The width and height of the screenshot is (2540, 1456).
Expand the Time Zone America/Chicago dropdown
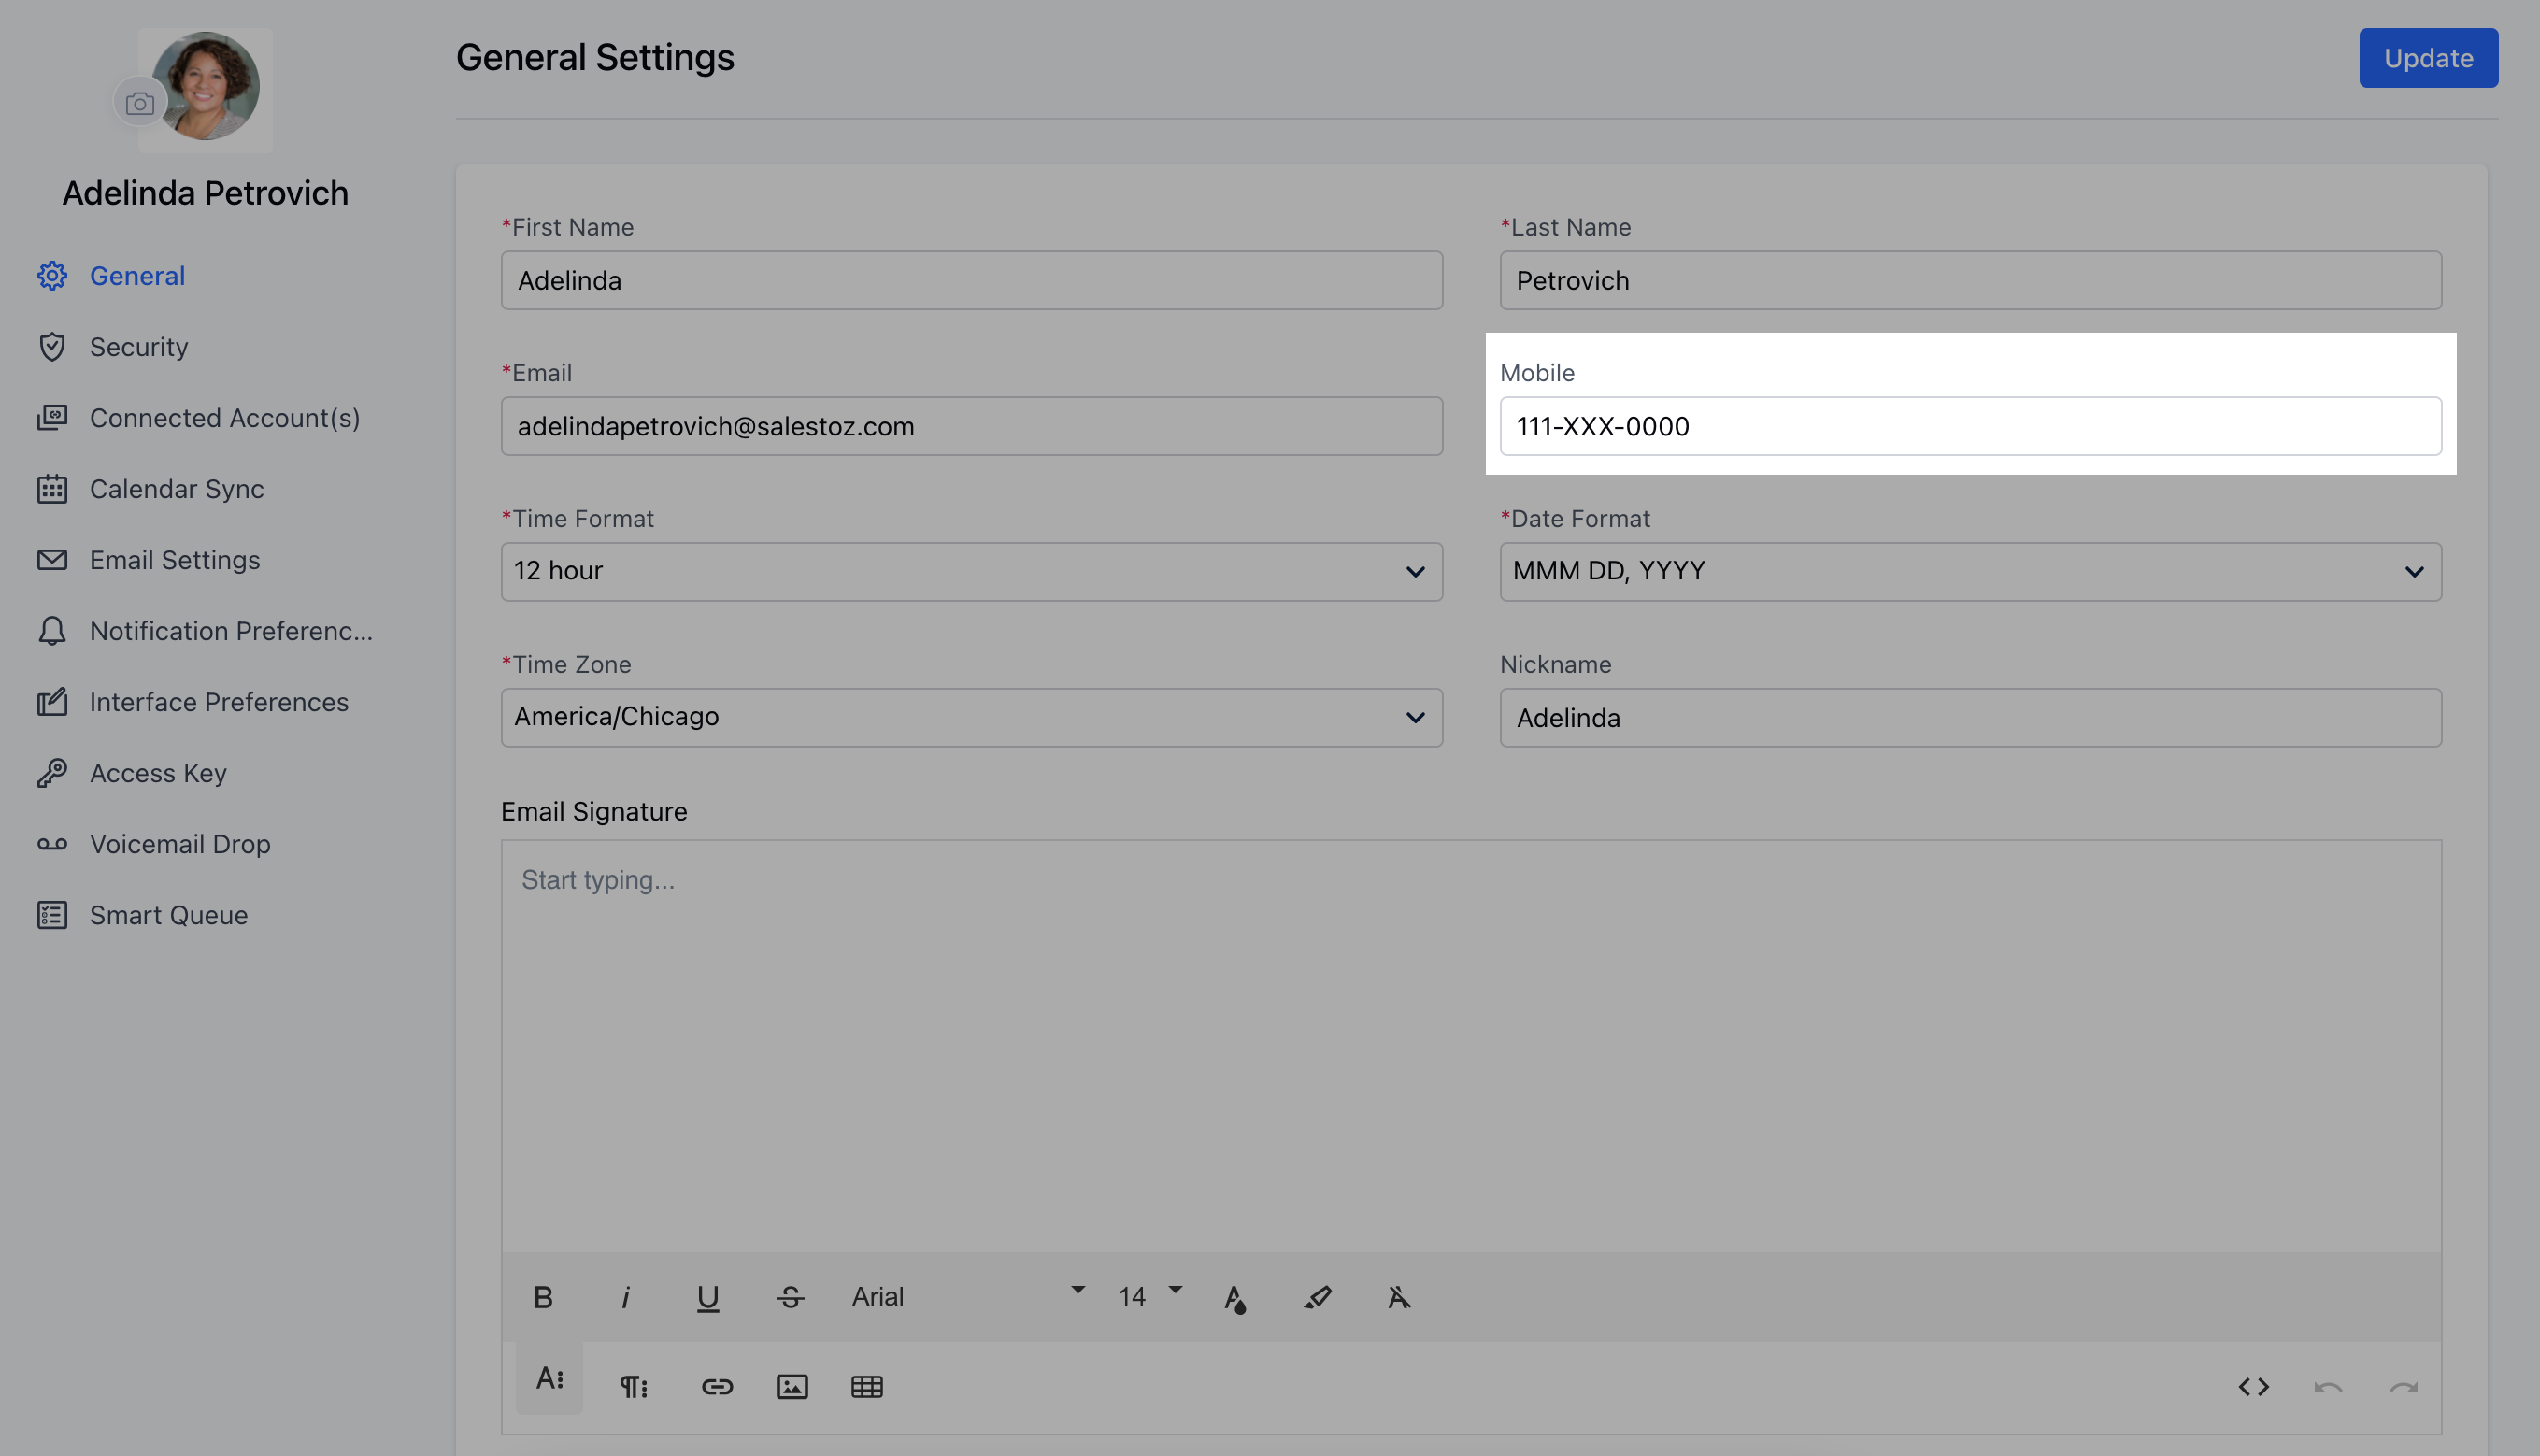[x=971, y=717]
